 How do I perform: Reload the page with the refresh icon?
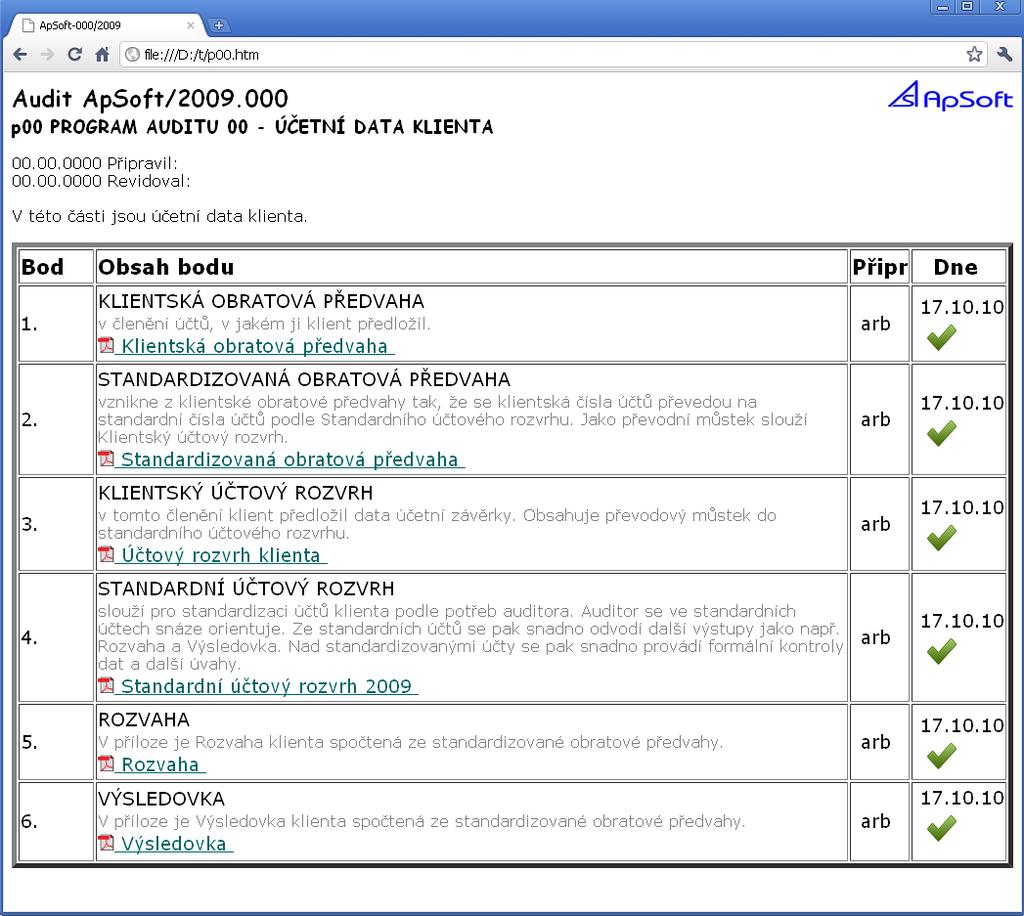(x=74, y=55)
